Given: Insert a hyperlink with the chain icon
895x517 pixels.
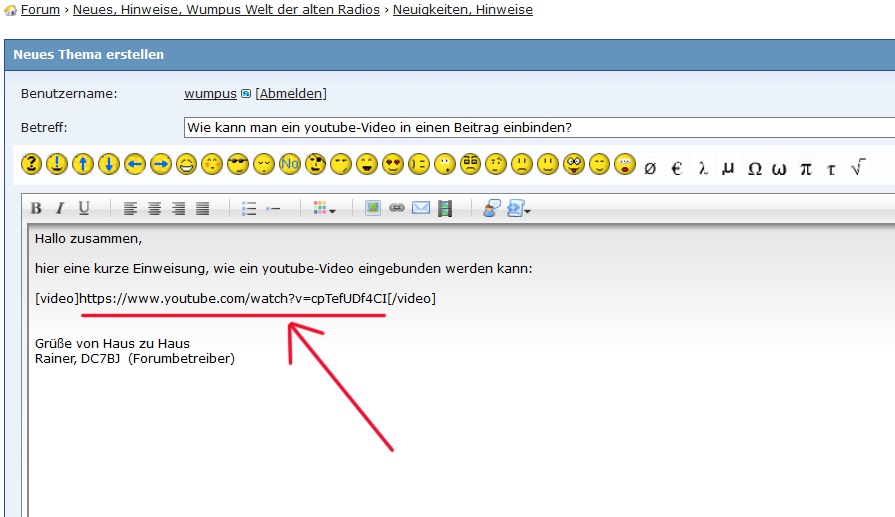Looking at the screenshot, I should (397, 208).
